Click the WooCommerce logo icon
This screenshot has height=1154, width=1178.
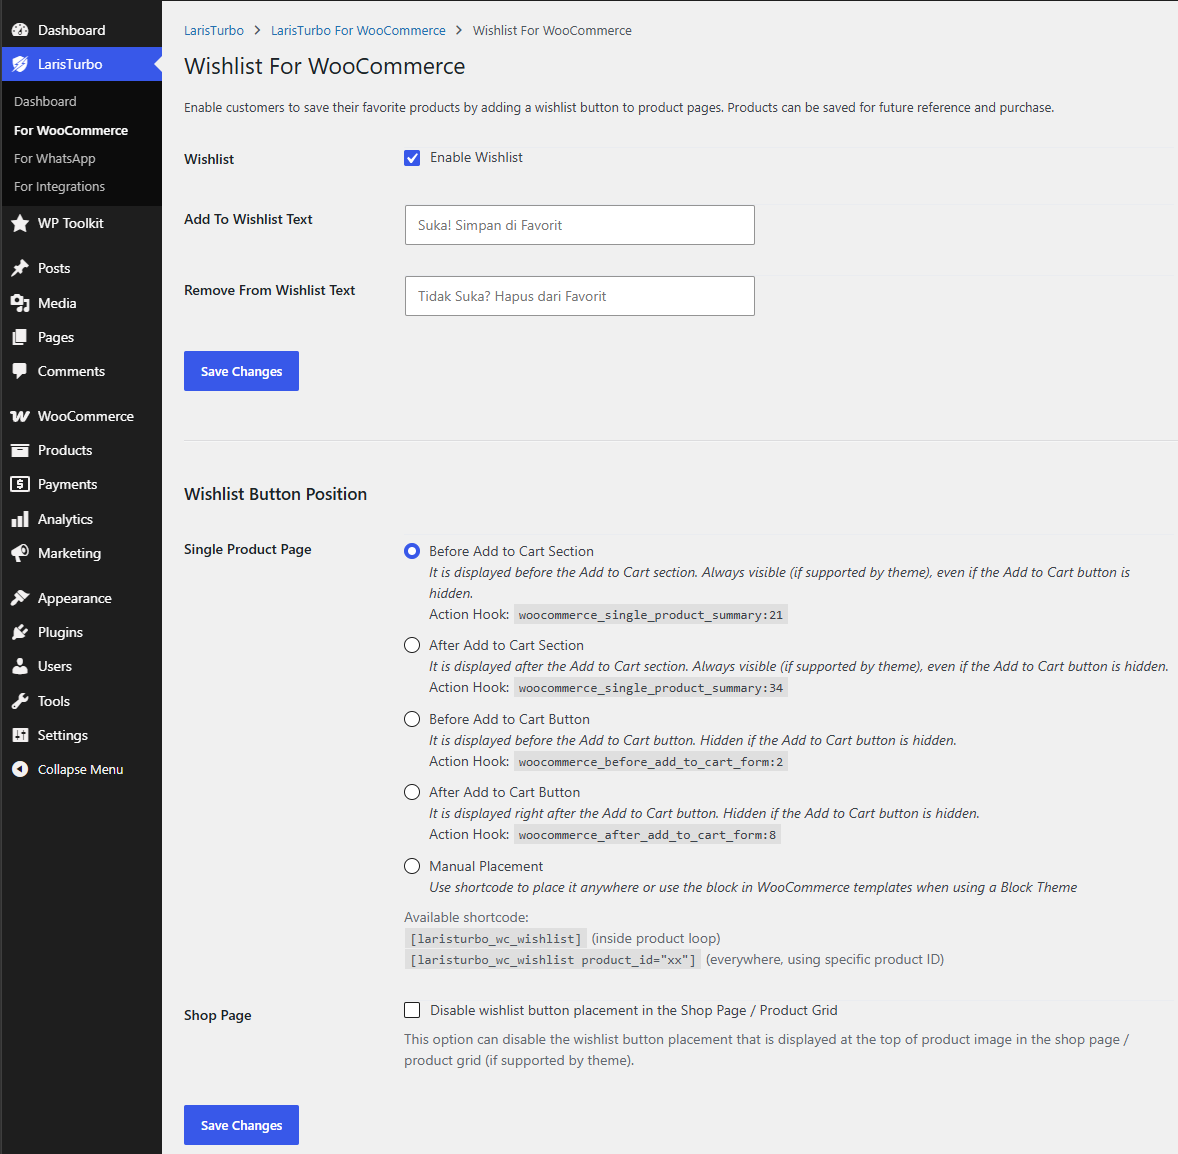click(x=20, y=416)
